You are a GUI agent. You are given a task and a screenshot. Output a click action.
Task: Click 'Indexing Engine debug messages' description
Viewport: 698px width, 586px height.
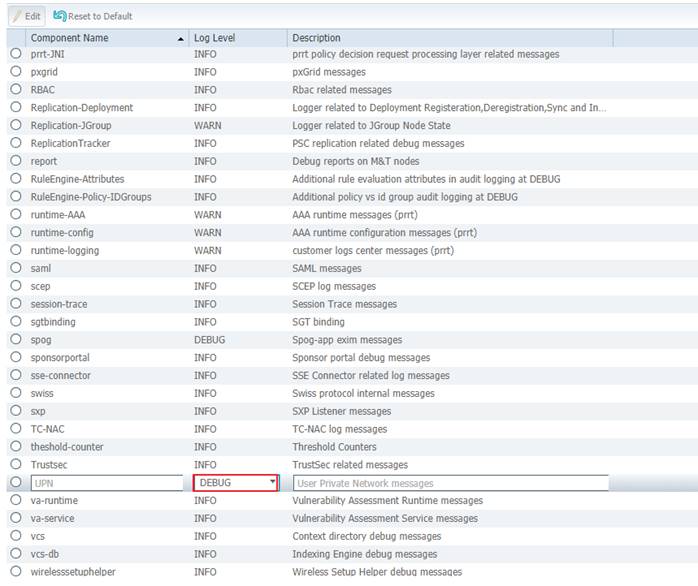pyautogui.click(x=365, y=554)
